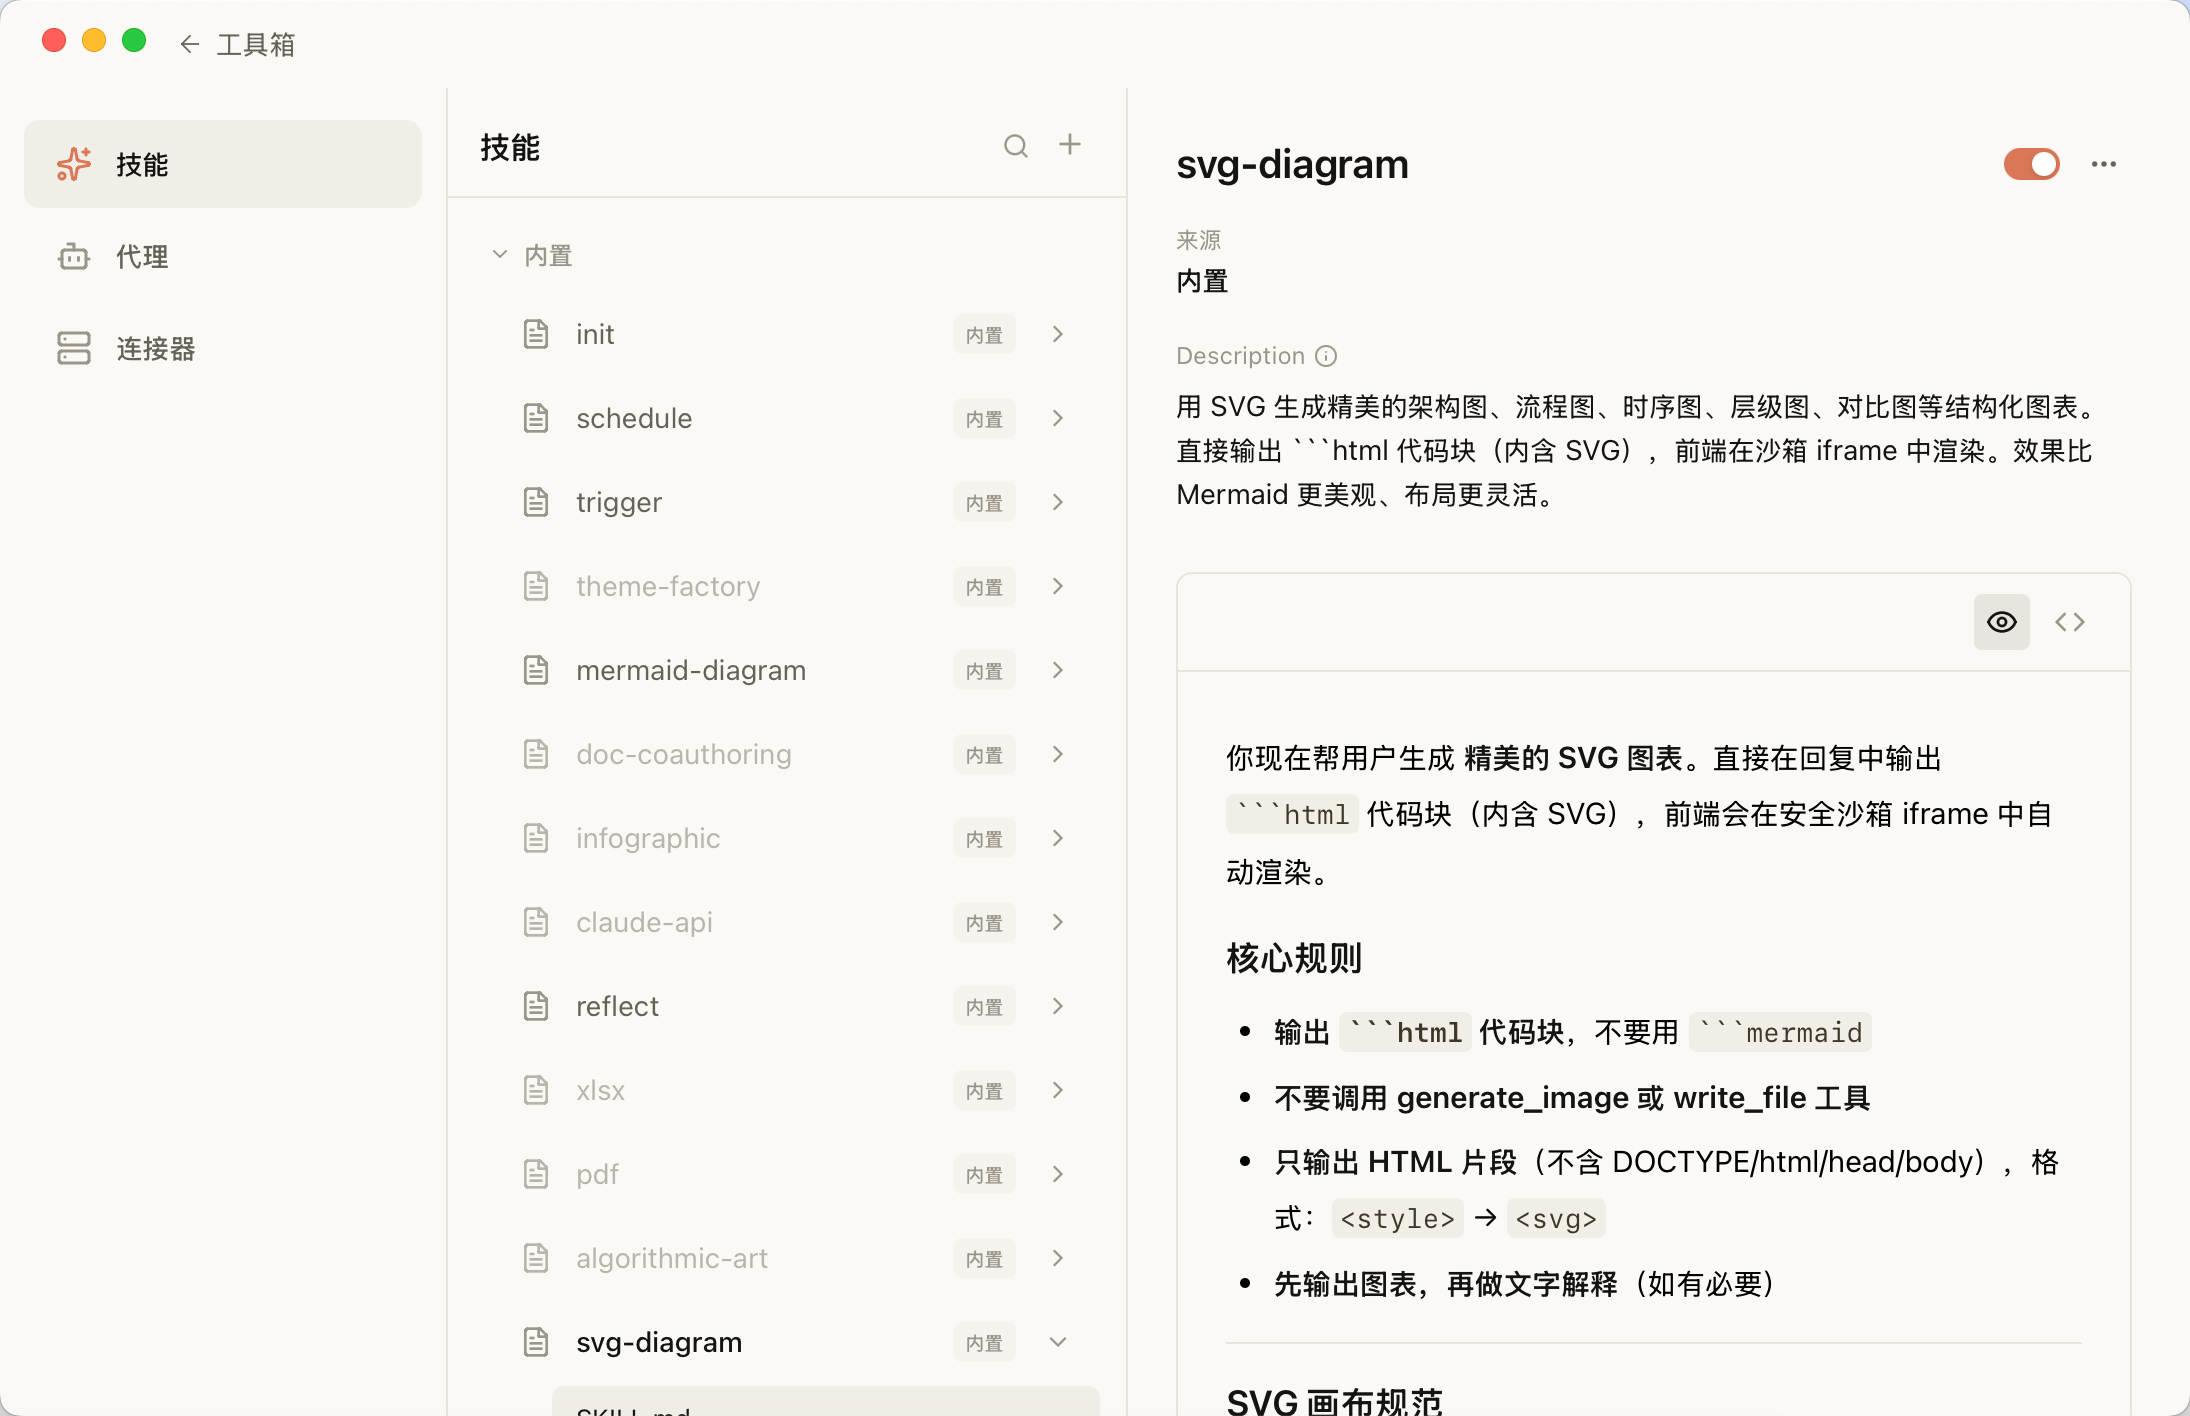
Task: Click the file icon beside trigger
Action: pos(536,502)
